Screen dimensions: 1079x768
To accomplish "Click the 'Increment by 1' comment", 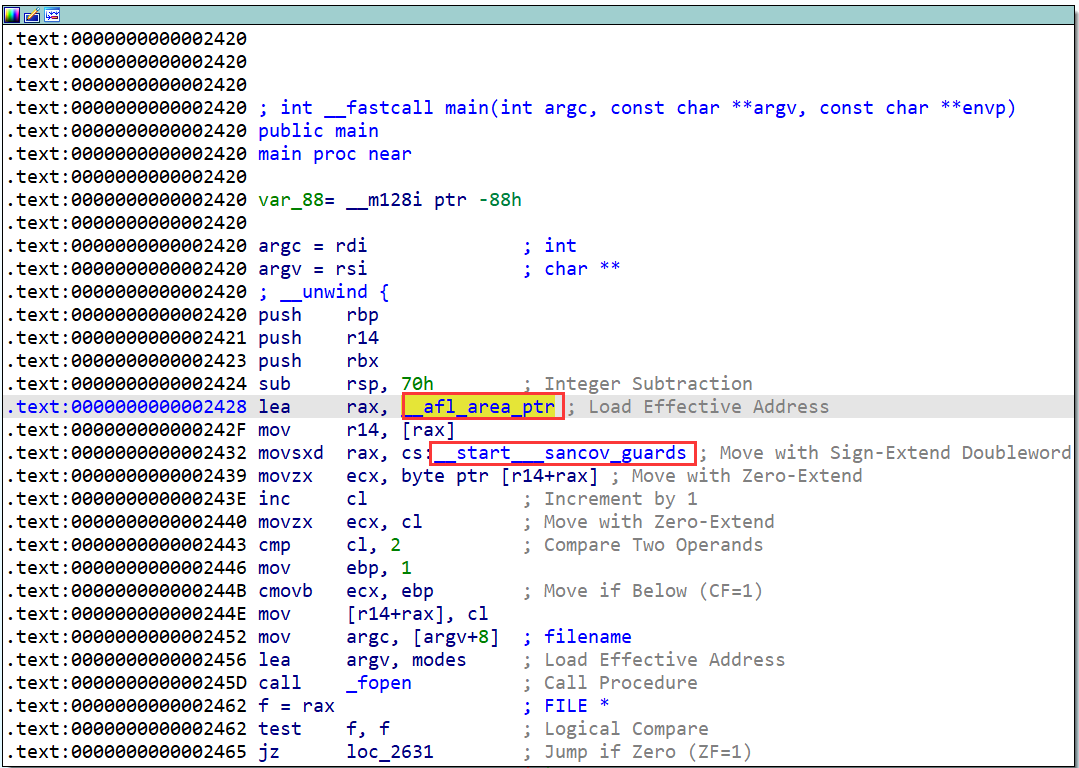I will (x=620, y=499).
